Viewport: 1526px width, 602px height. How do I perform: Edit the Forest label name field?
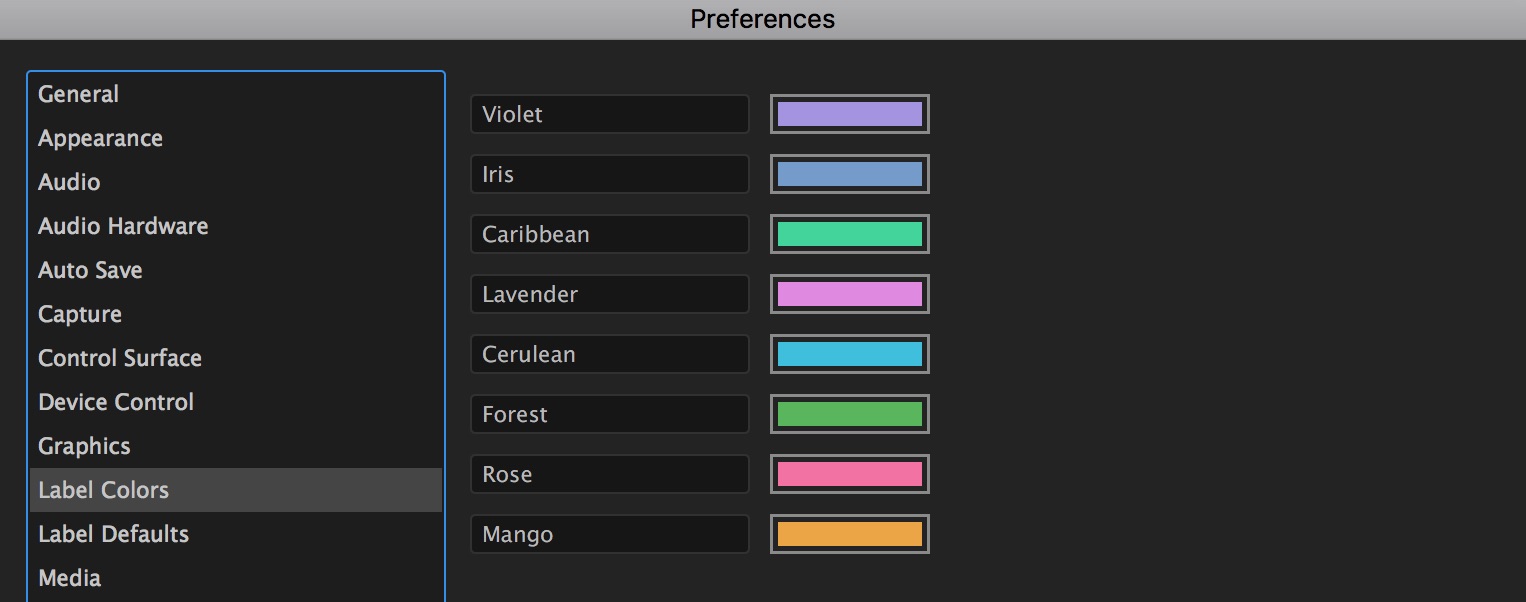(610, 414)
